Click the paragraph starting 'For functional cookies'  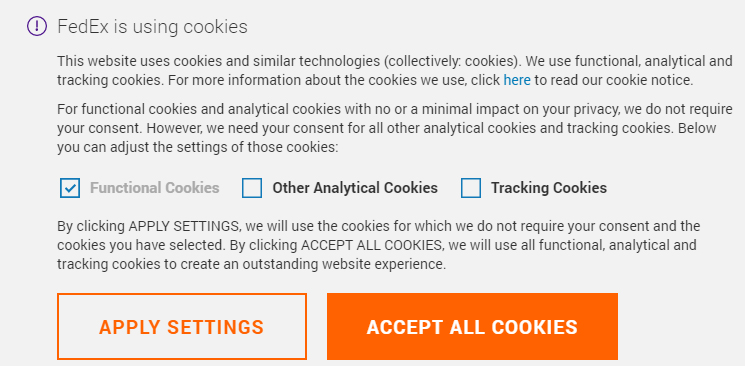pos(395,128)
